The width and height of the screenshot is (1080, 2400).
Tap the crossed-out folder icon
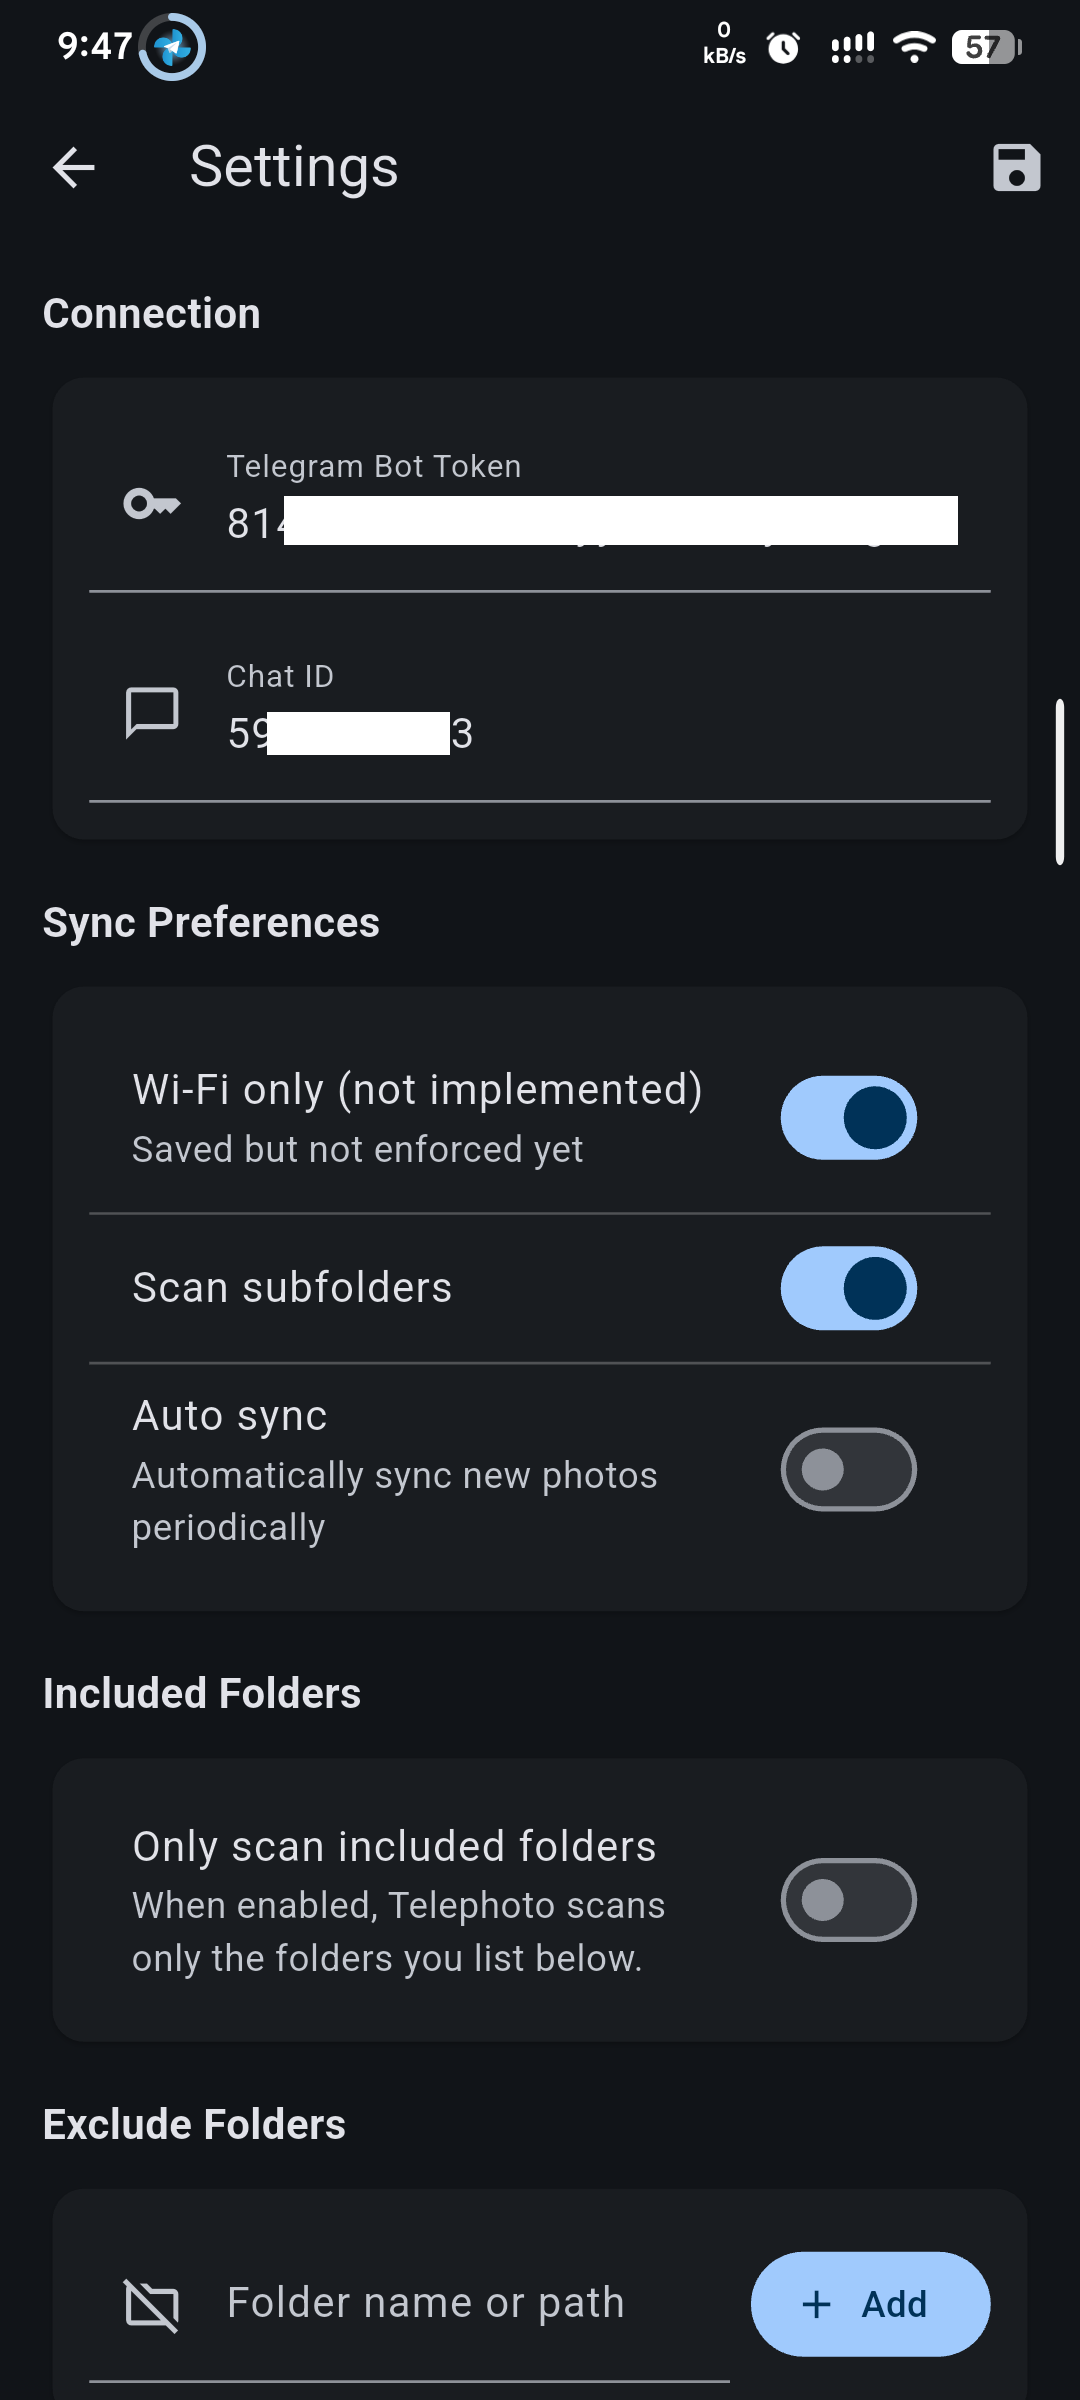[x=152, y=2305]
